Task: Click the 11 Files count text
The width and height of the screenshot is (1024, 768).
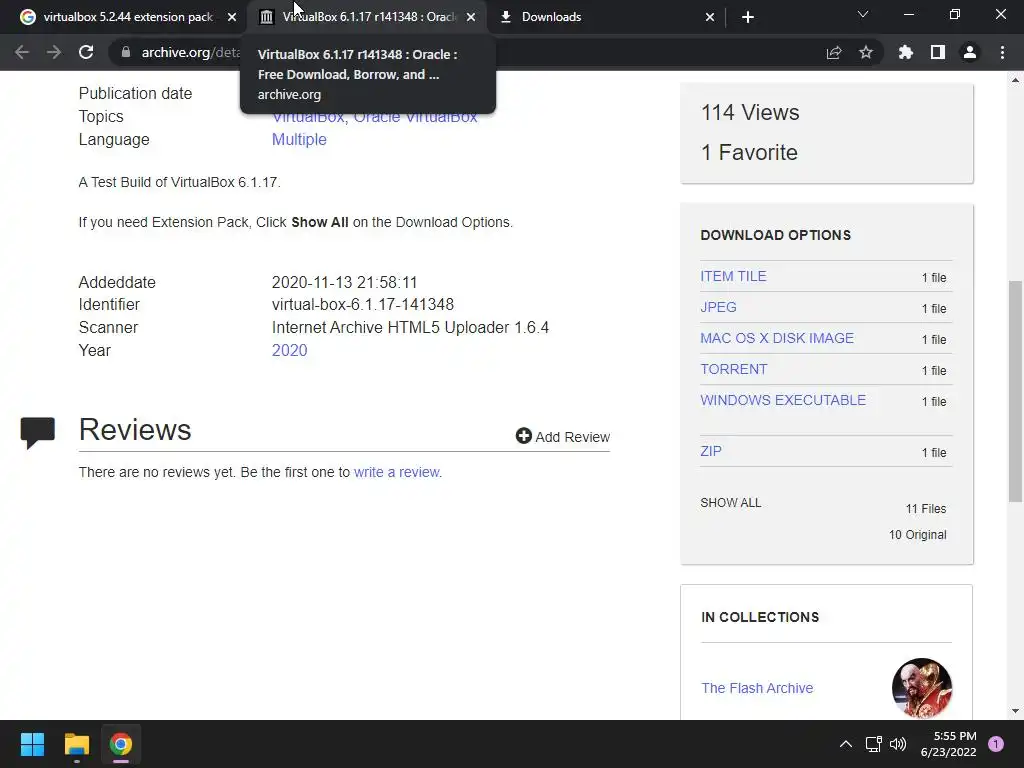Action: click(925, 509)
